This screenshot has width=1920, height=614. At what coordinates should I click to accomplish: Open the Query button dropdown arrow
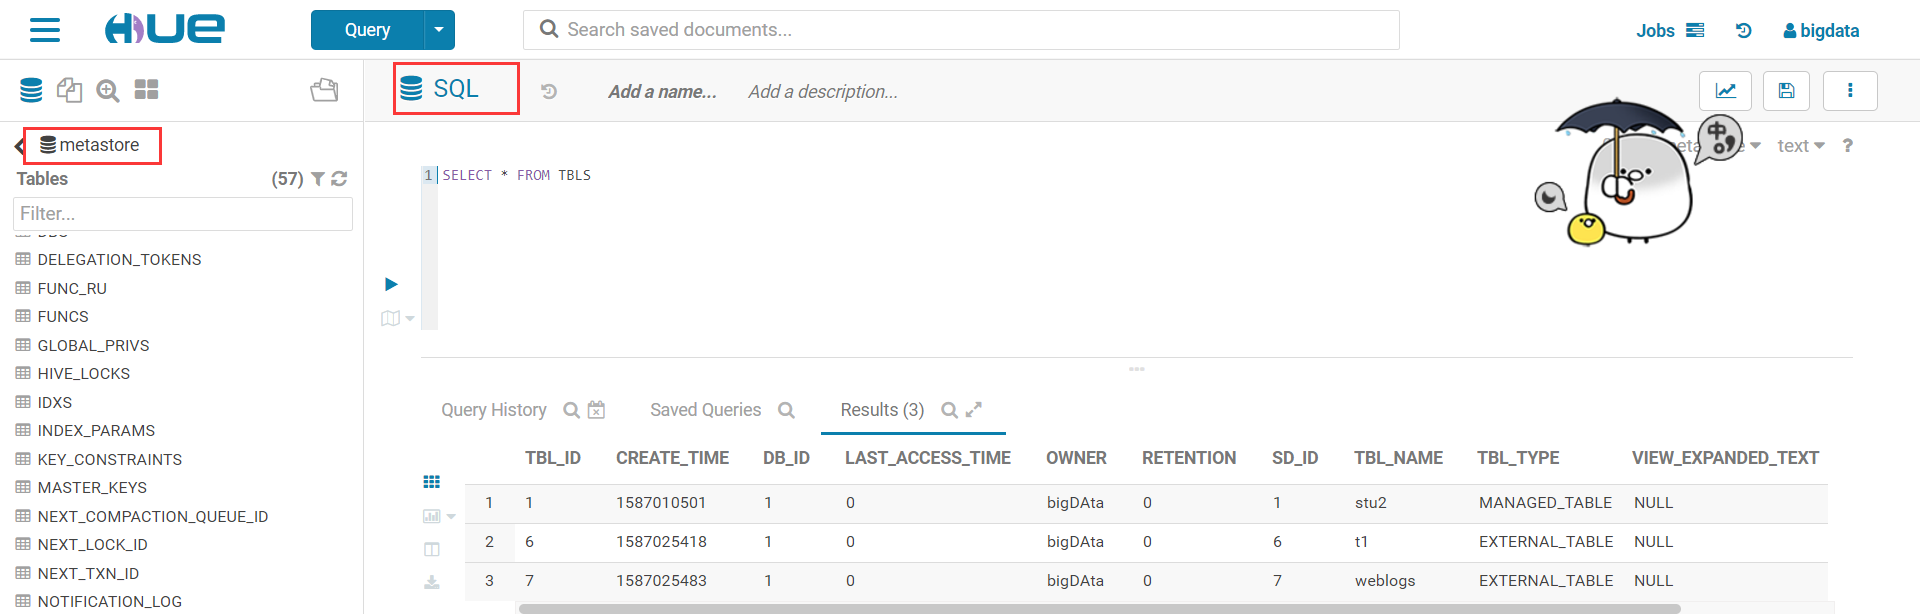(439, 30)
